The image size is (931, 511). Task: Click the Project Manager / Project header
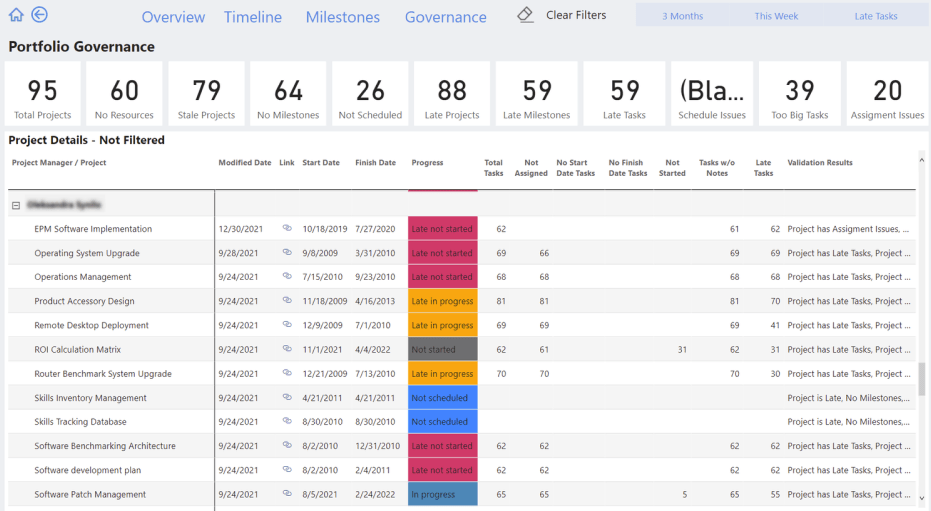point(59,163)
